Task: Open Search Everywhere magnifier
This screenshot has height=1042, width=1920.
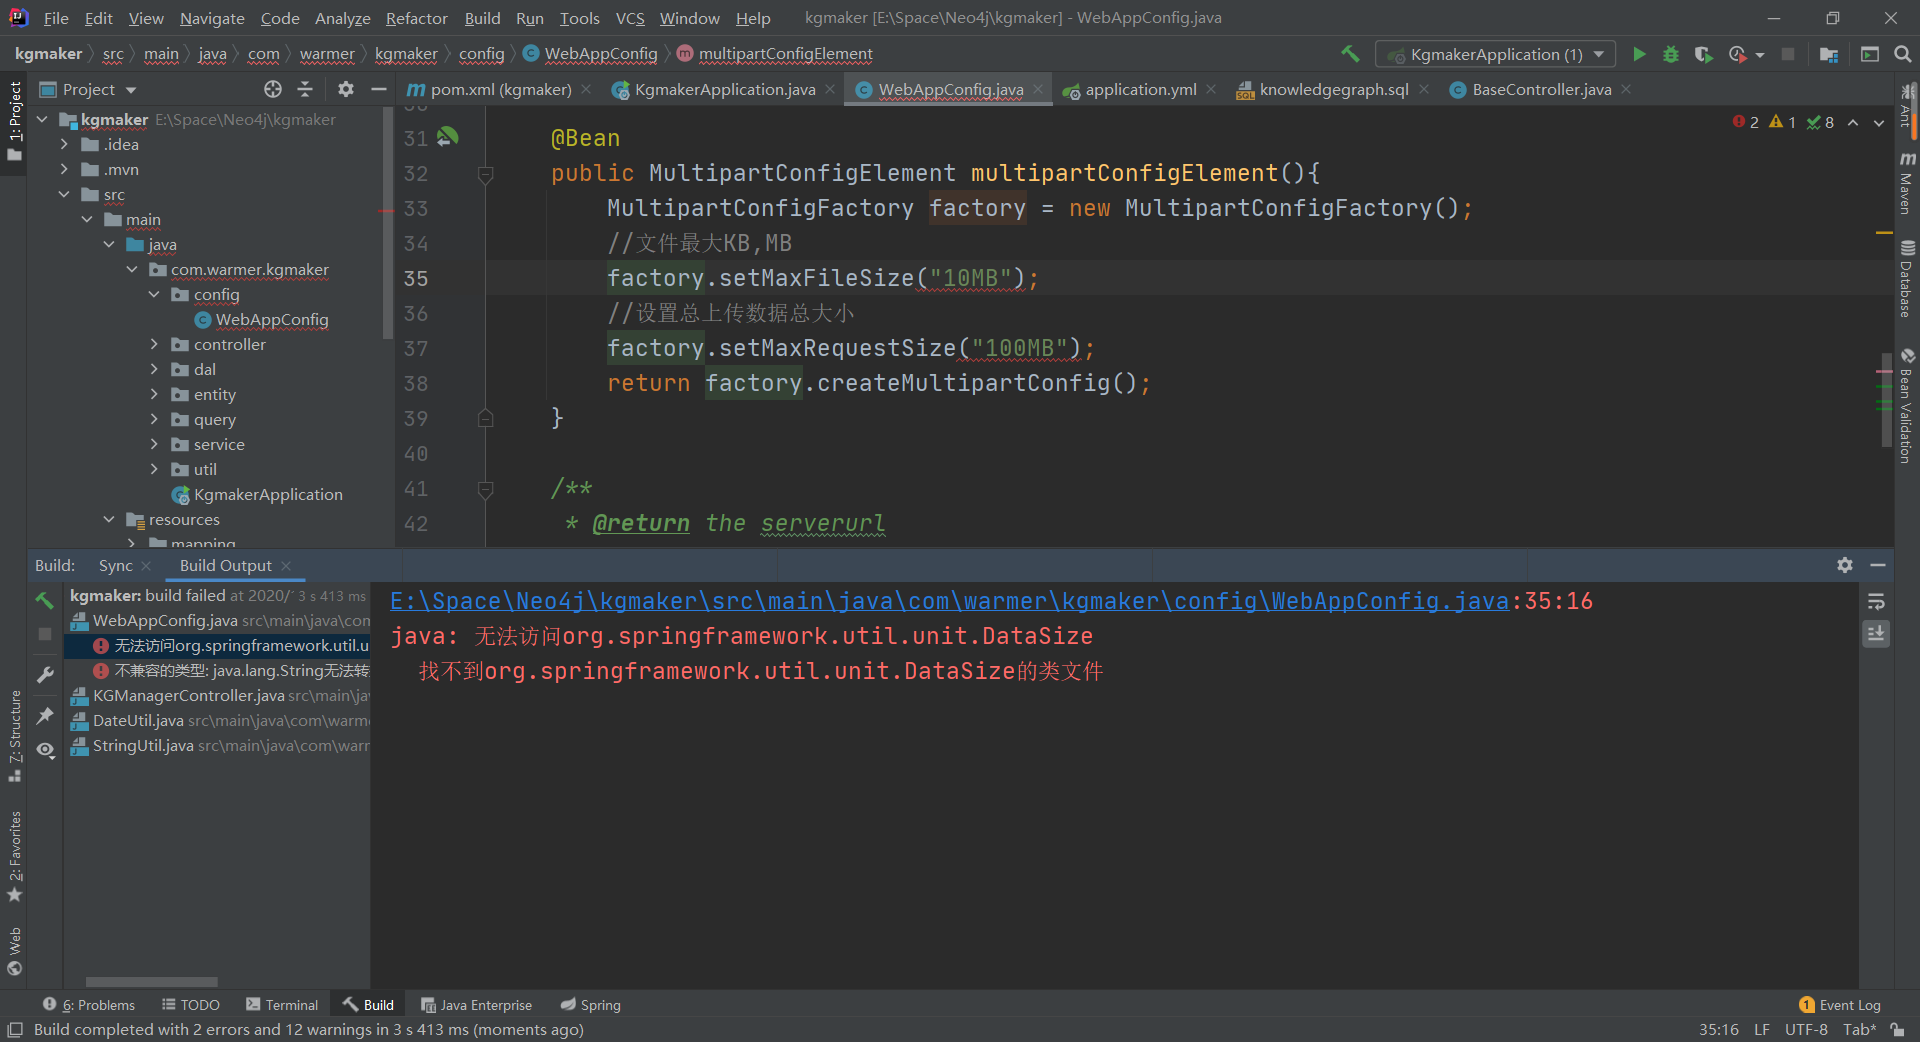Action: [x=1903, y=54]
